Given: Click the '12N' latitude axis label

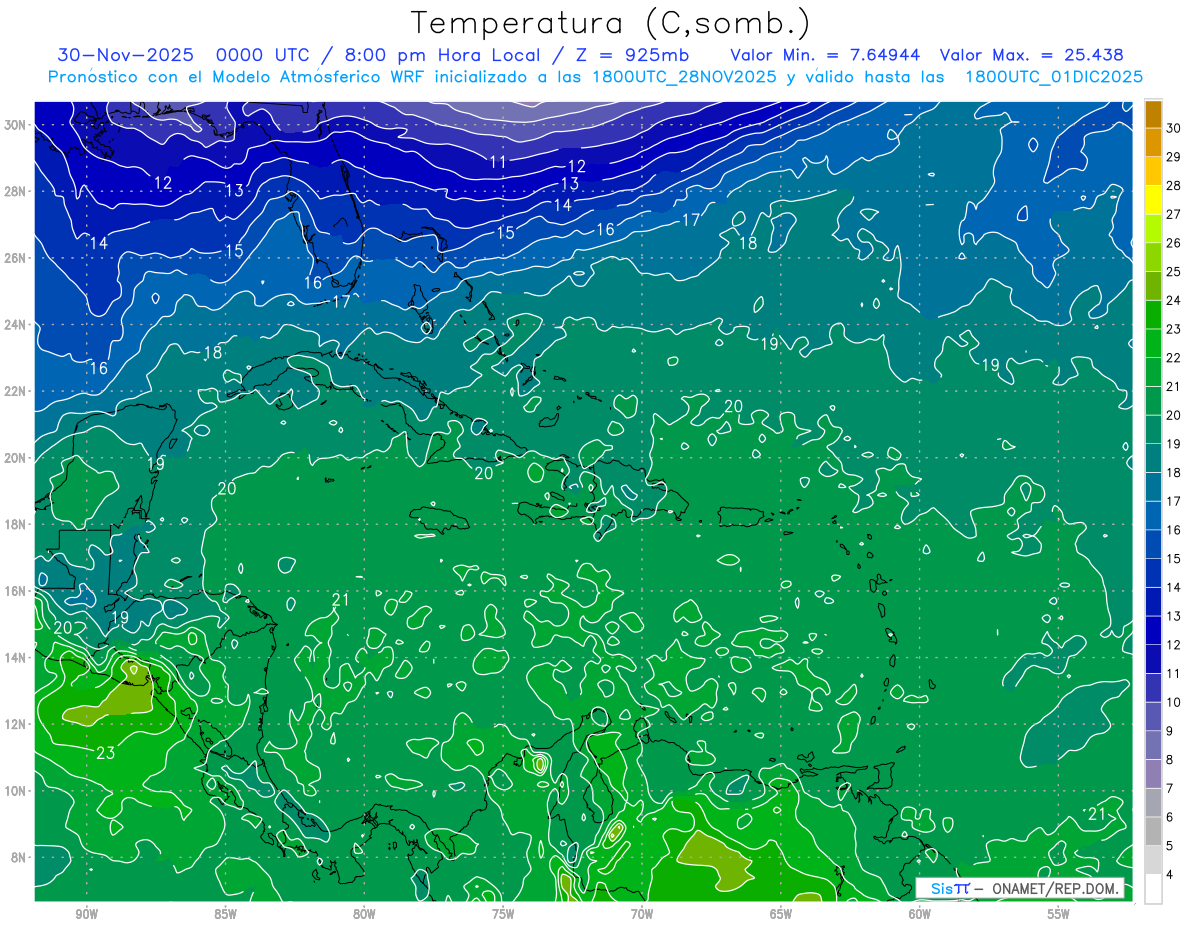Looking at the screenshot, I should click(x=17, y=724).
